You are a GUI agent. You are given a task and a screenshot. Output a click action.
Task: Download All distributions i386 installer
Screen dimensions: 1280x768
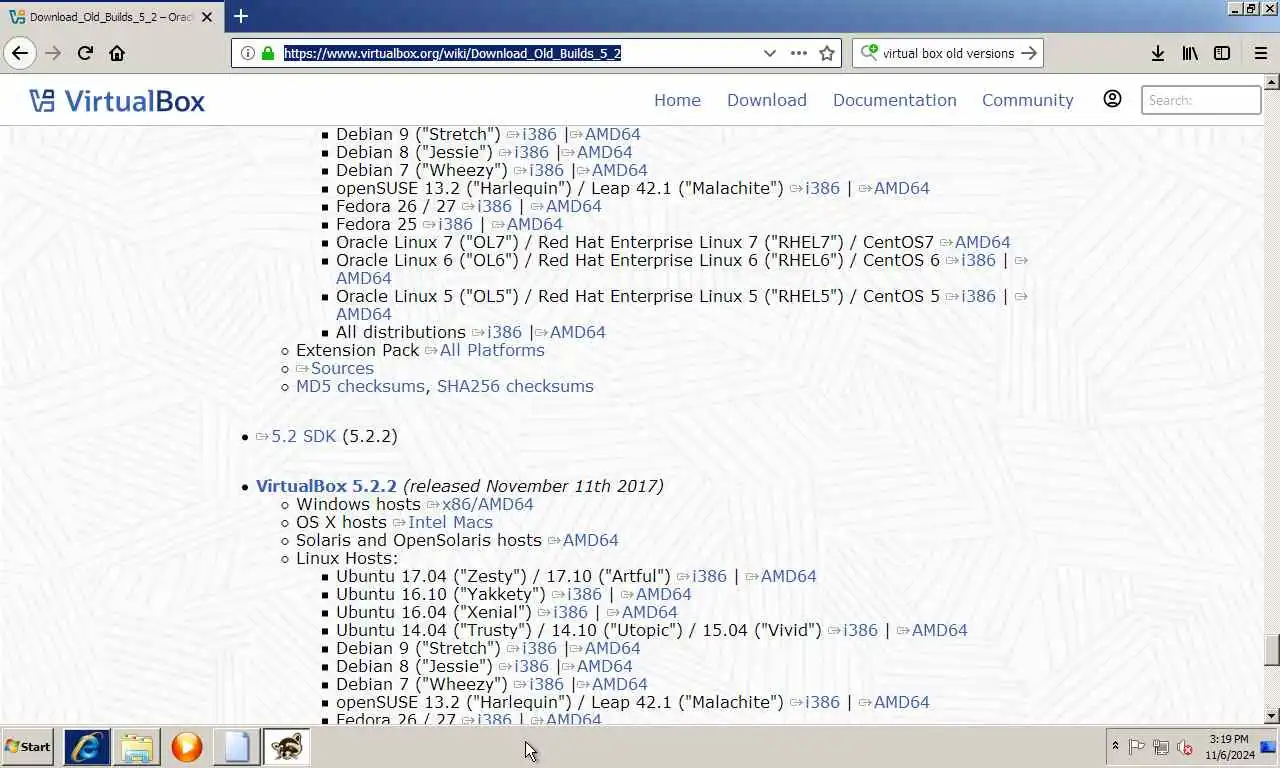coord(504,332)
